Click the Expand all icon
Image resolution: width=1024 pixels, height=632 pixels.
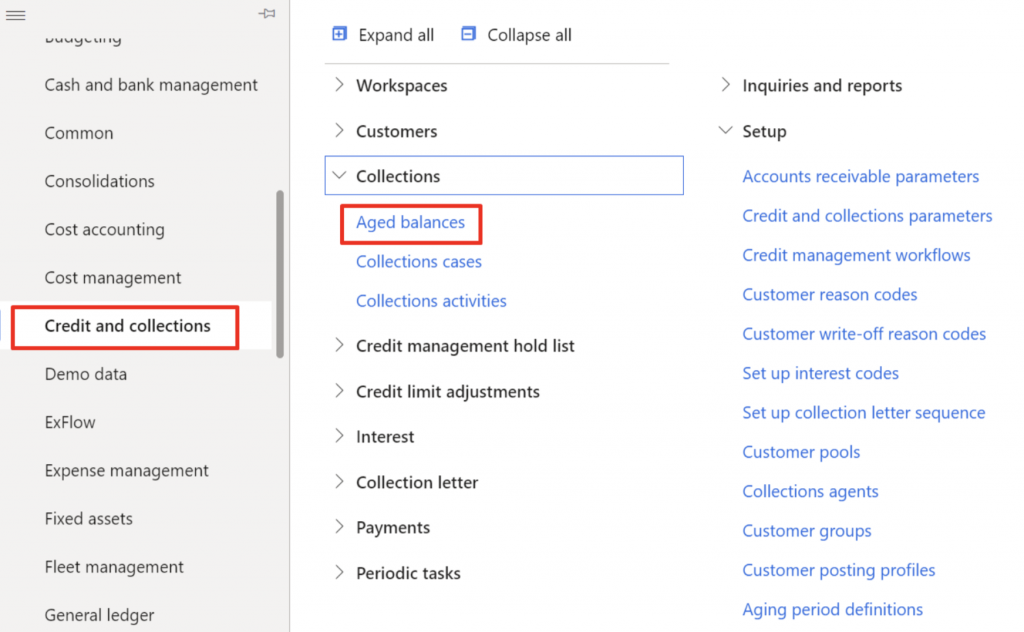click(x=339, y=33)
